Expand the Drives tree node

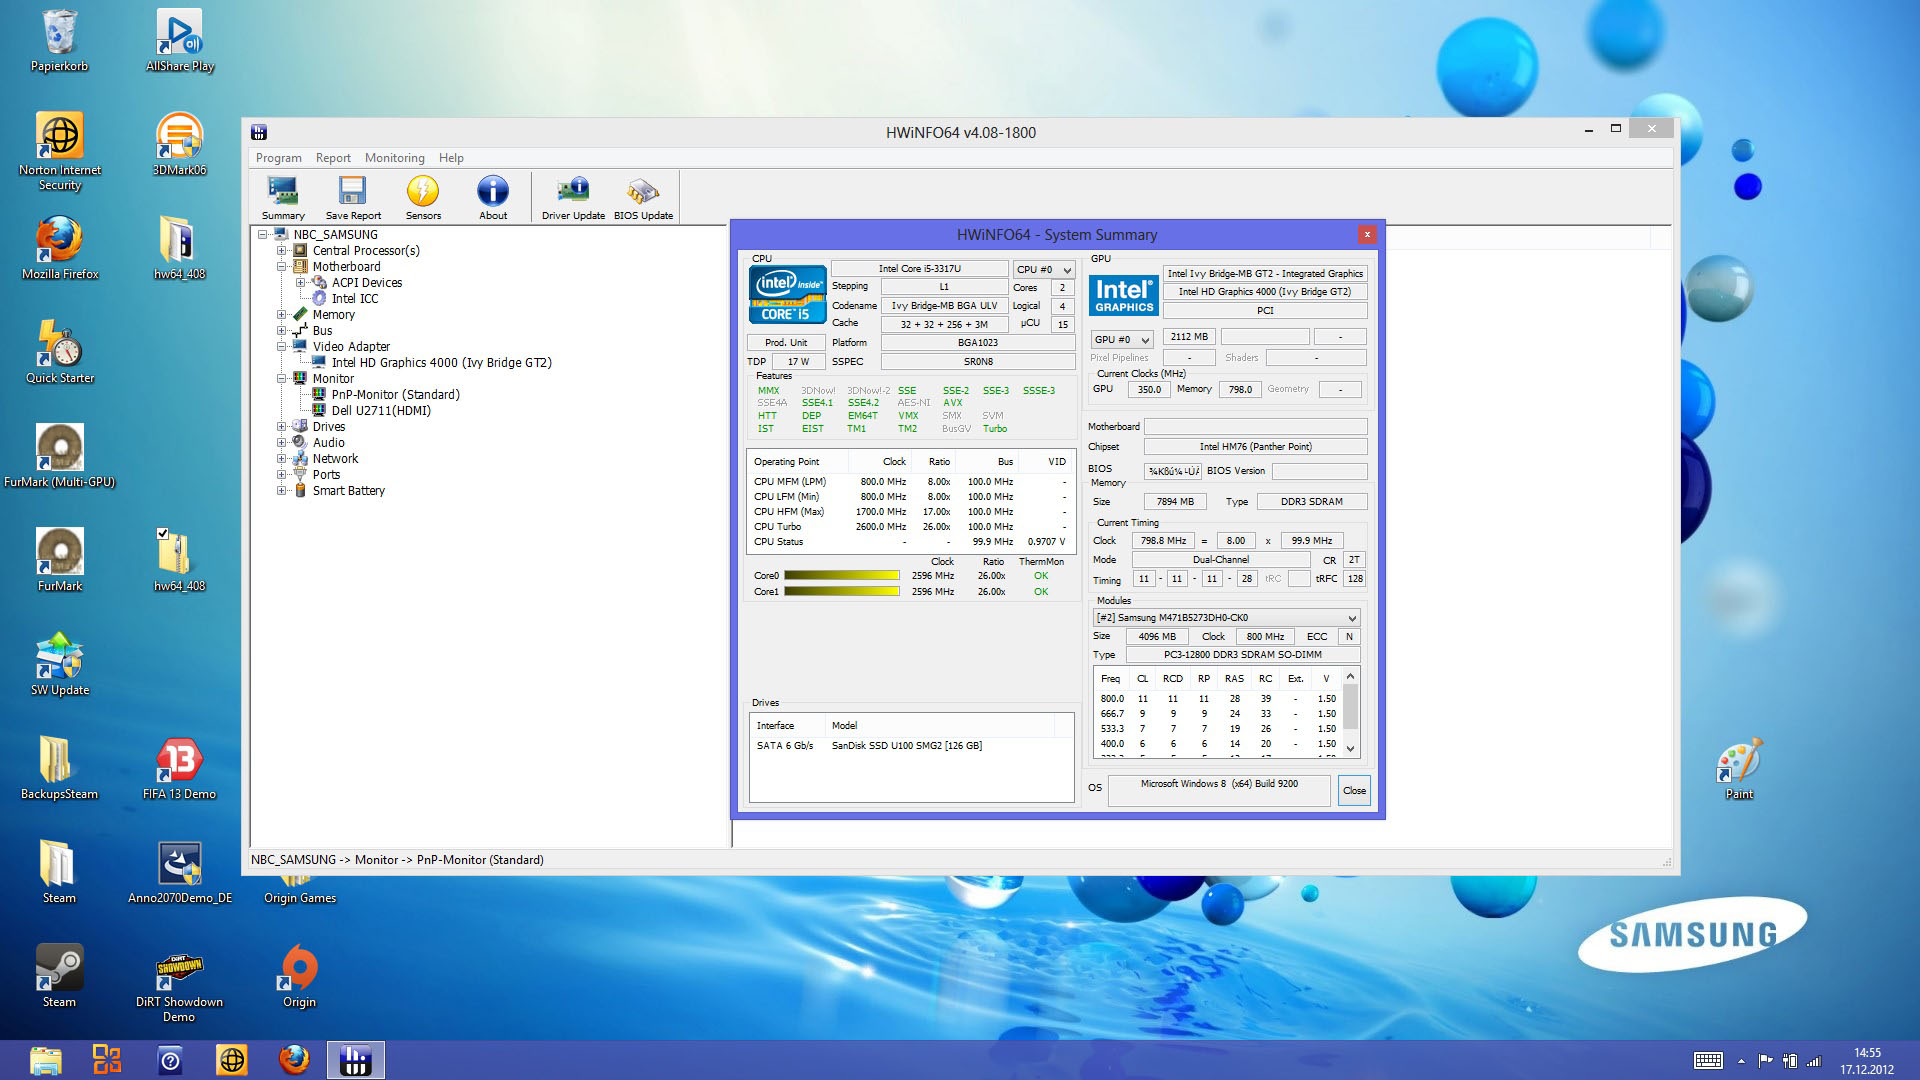point(282,427)
